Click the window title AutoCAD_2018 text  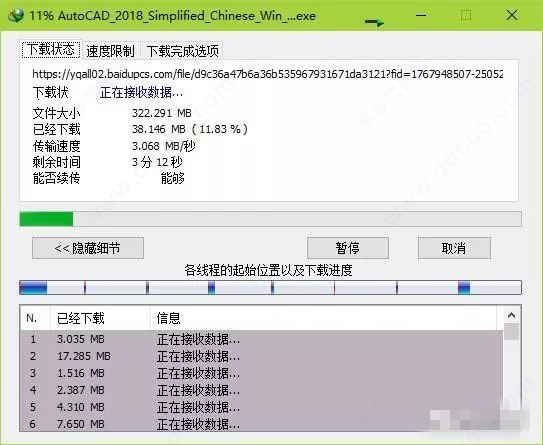172,16
